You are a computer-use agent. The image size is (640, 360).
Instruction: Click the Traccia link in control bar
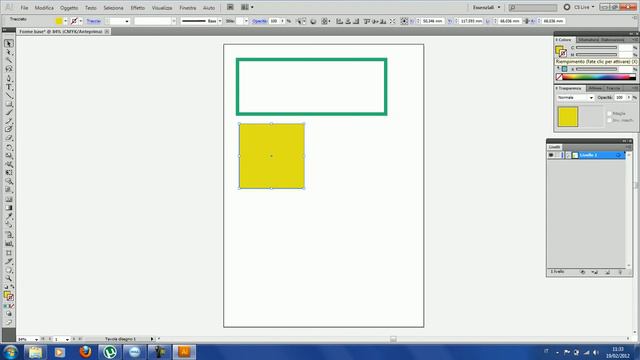[93, 21]
